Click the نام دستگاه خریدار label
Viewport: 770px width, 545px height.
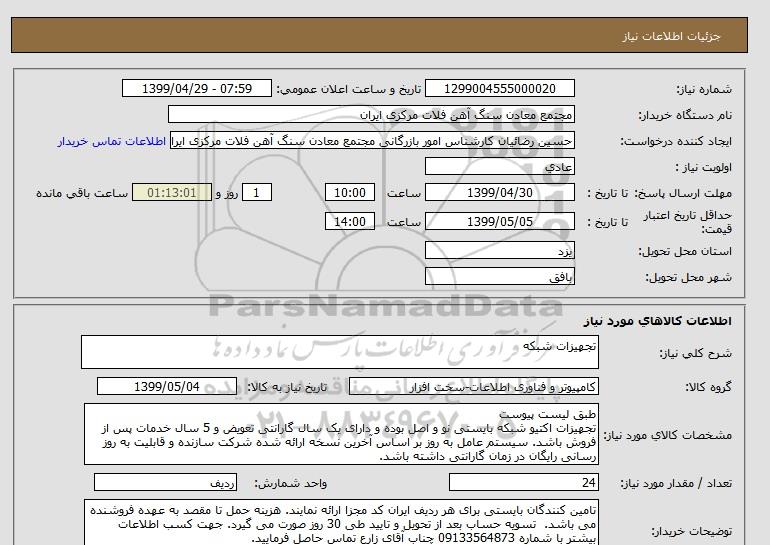tap(685, 115)
